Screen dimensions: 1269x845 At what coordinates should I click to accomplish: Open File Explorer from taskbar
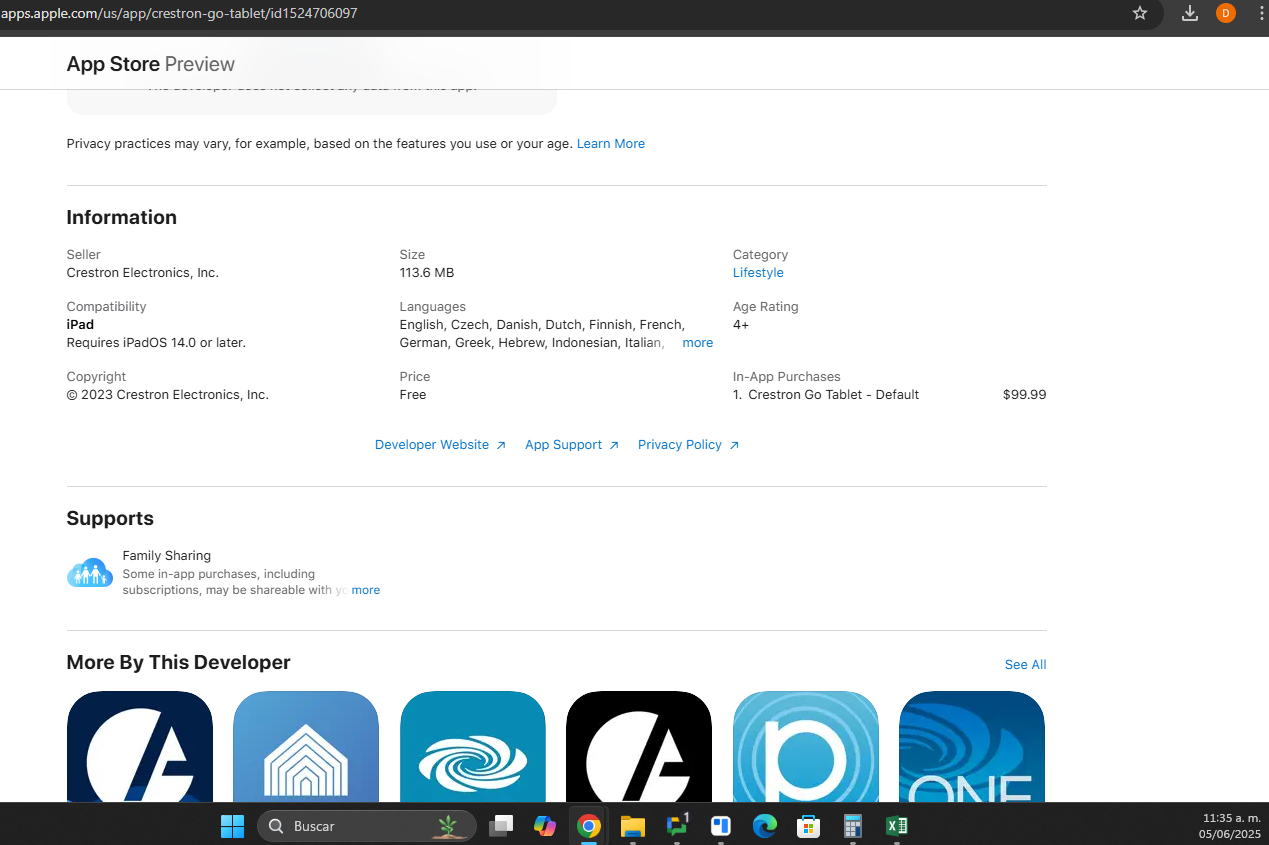(633, 826)
